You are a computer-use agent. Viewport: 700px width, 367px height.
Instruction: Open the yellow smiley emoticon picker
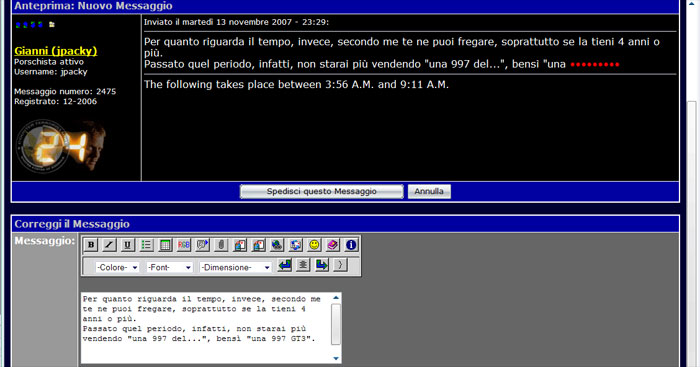click(x=314, y=245)
